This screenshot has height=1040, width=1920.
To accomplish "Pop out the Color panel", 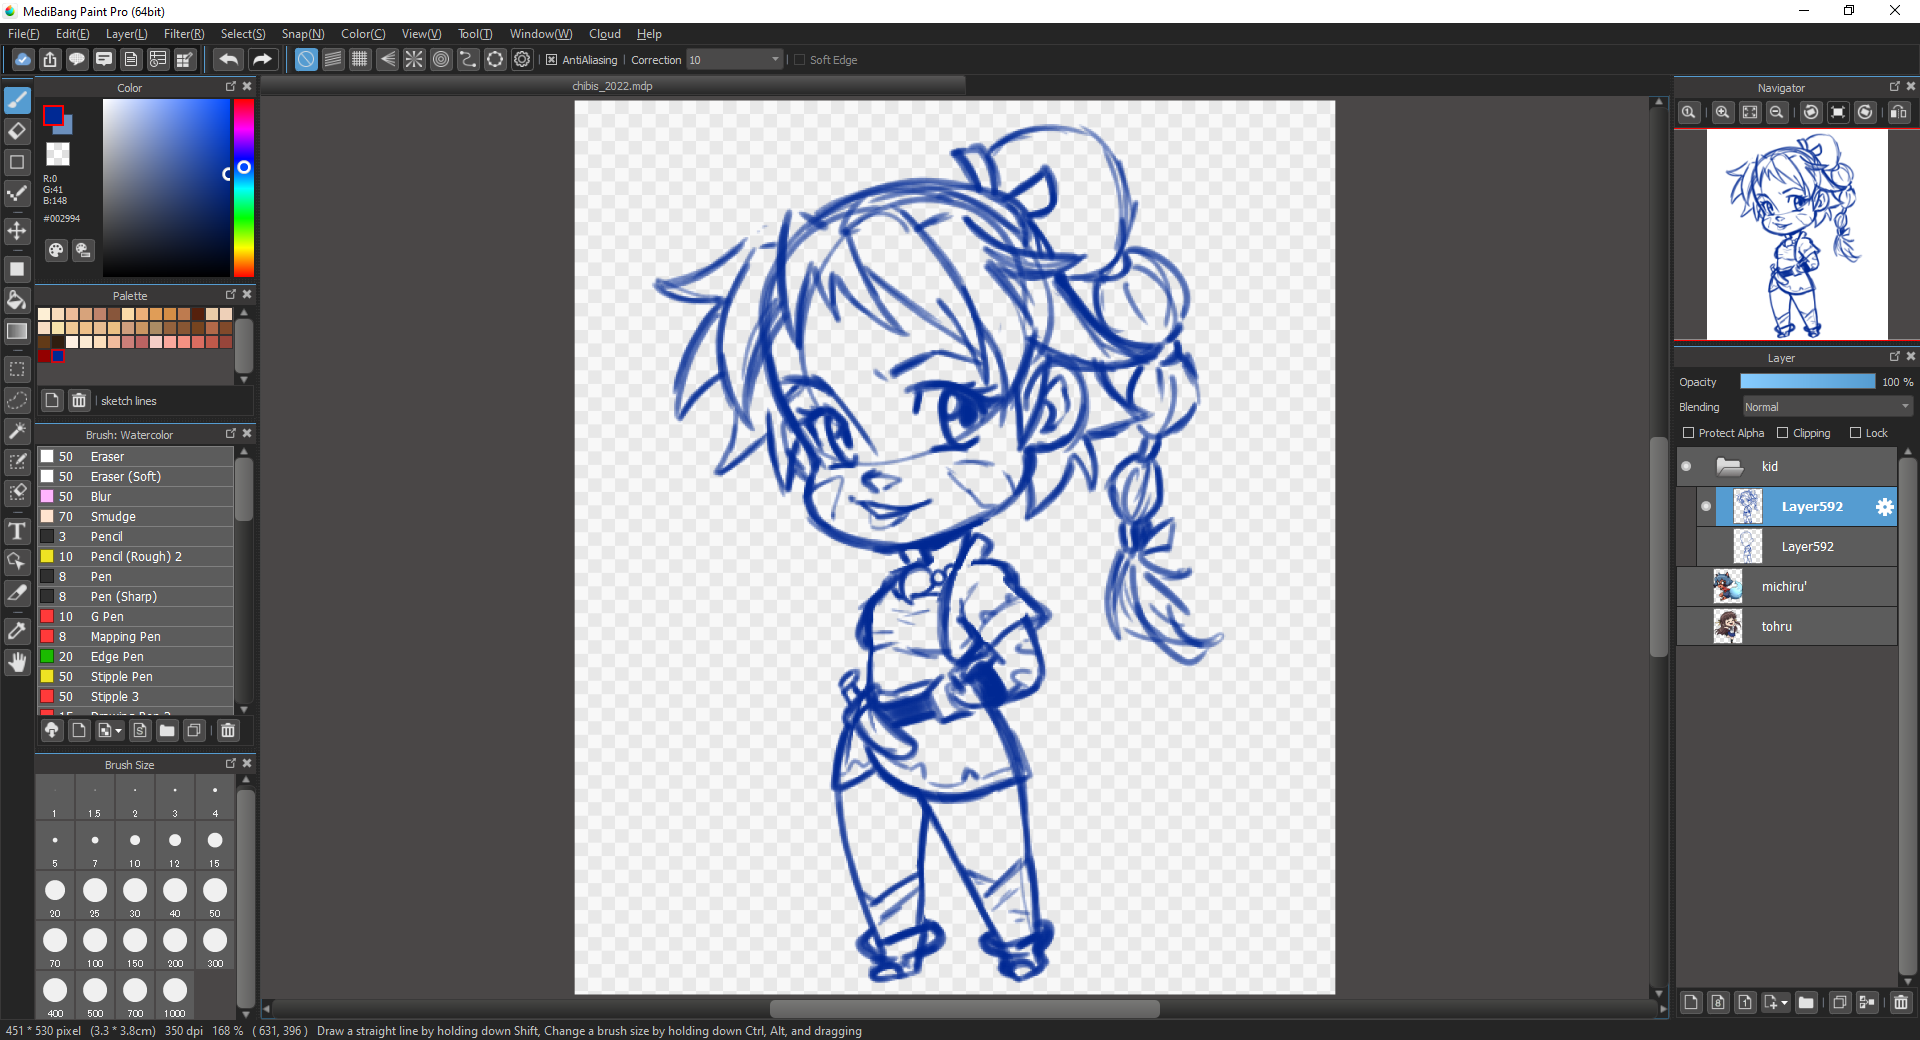I will point(231,87).
